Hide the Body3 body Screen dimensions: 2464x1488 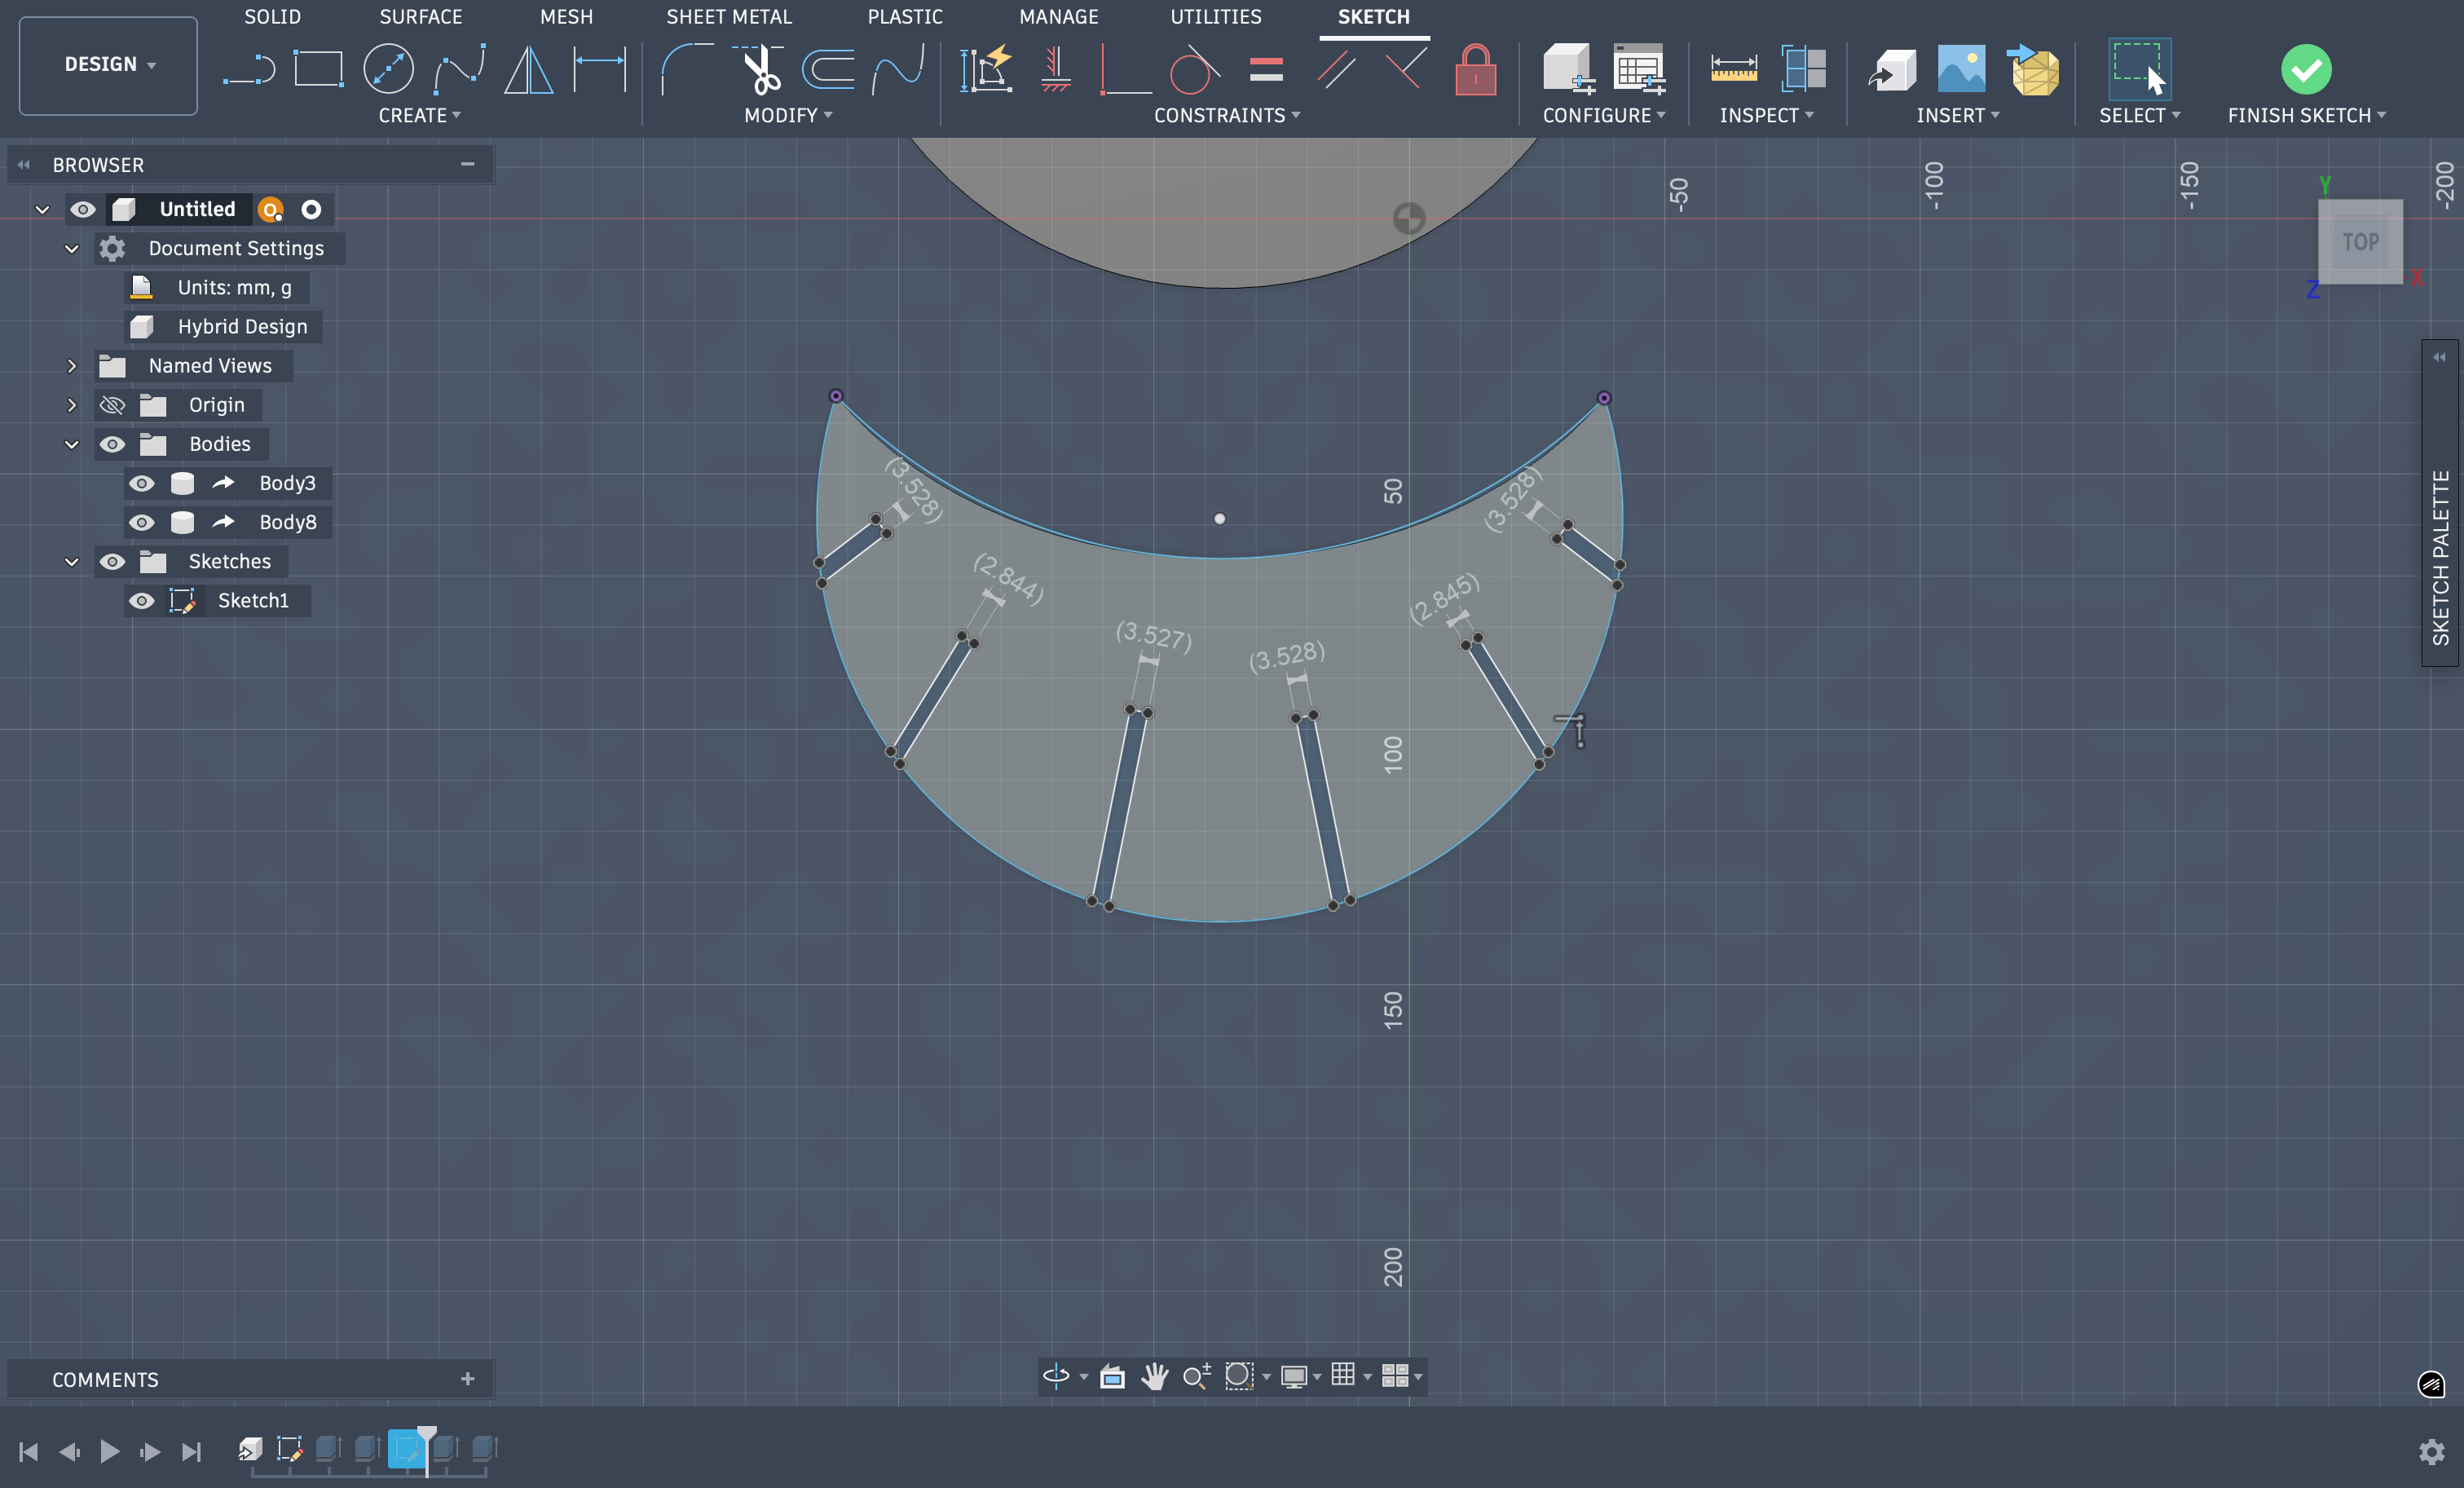(141, 483)
